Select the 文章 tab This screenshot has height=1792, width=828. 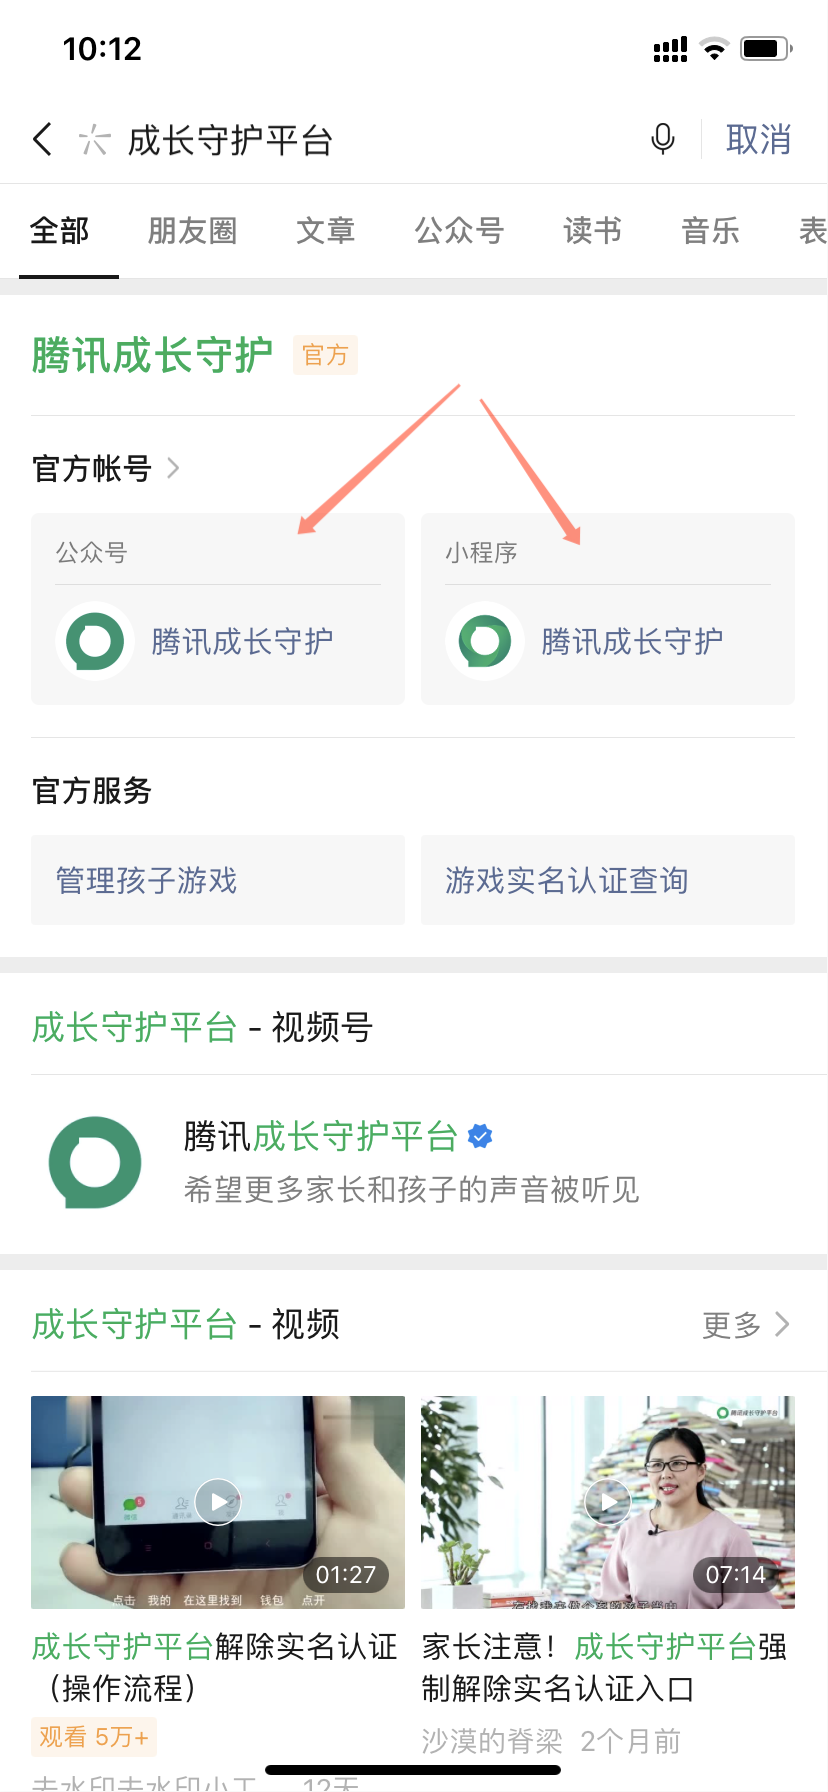(x=325, y=231)
